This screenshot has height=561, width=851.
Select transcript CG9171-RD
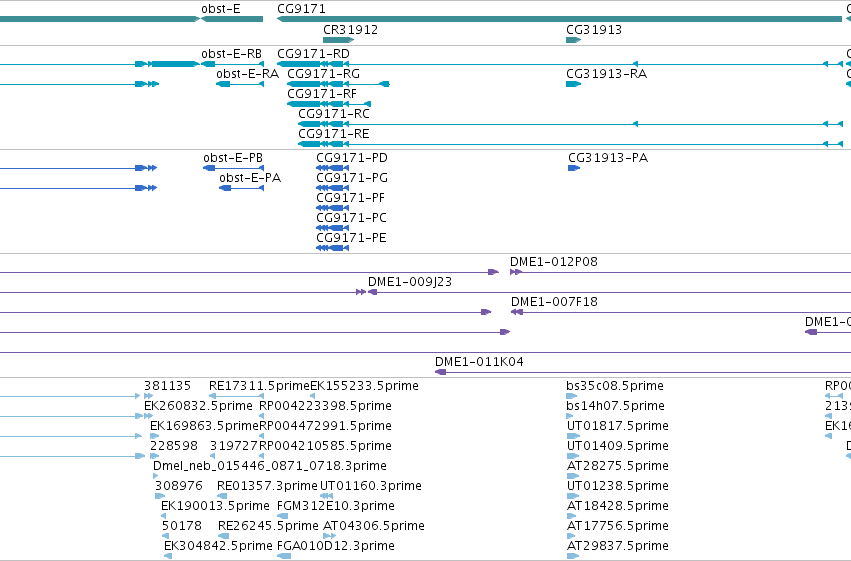pos(313,54)
